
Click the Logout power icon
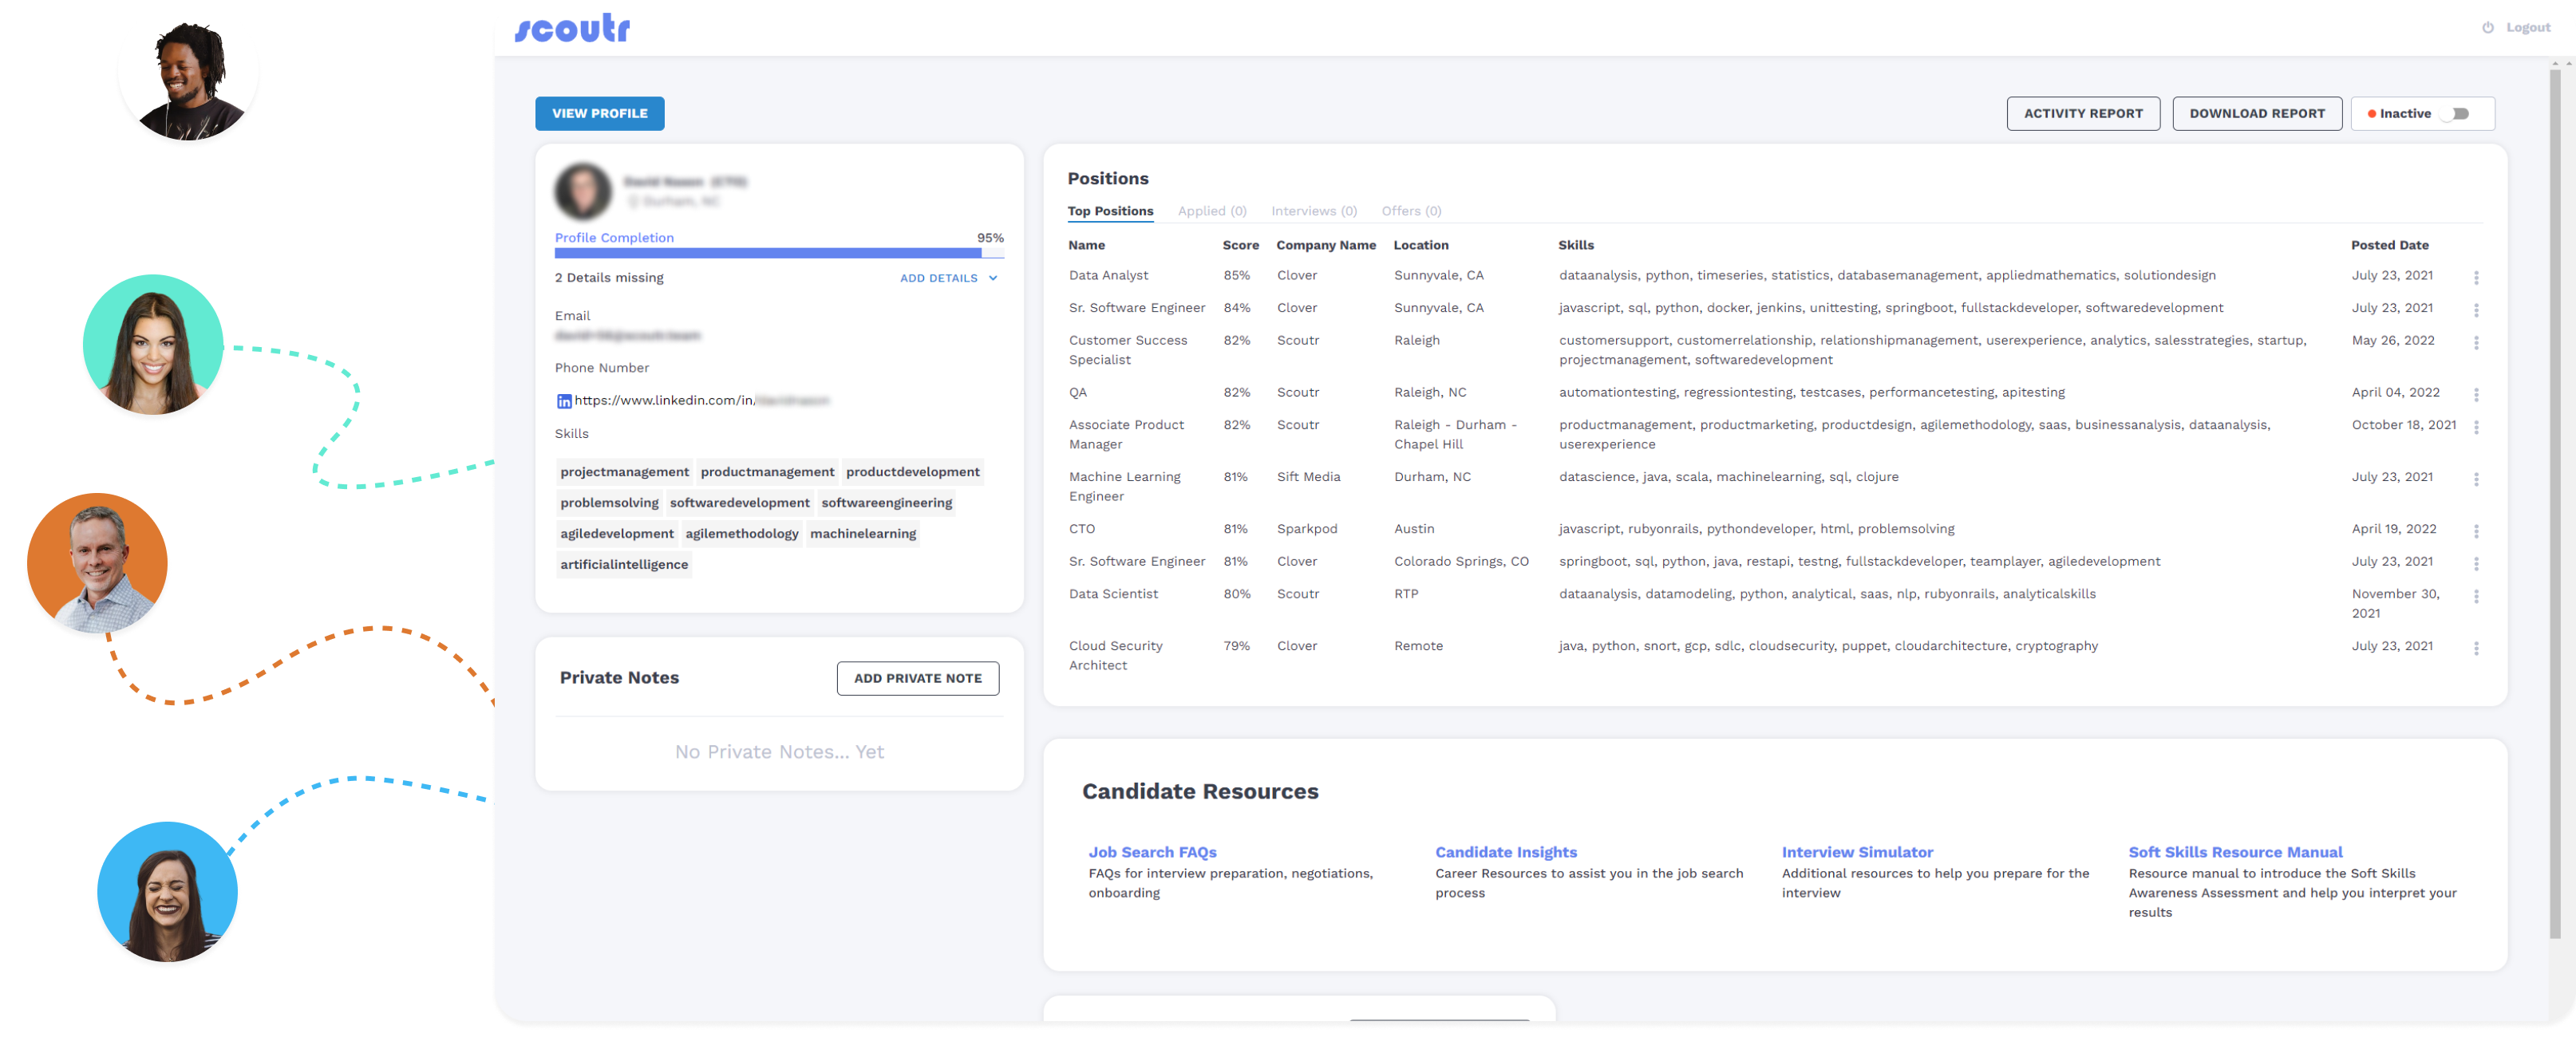pyautogui.click(x=2487, y=28)
